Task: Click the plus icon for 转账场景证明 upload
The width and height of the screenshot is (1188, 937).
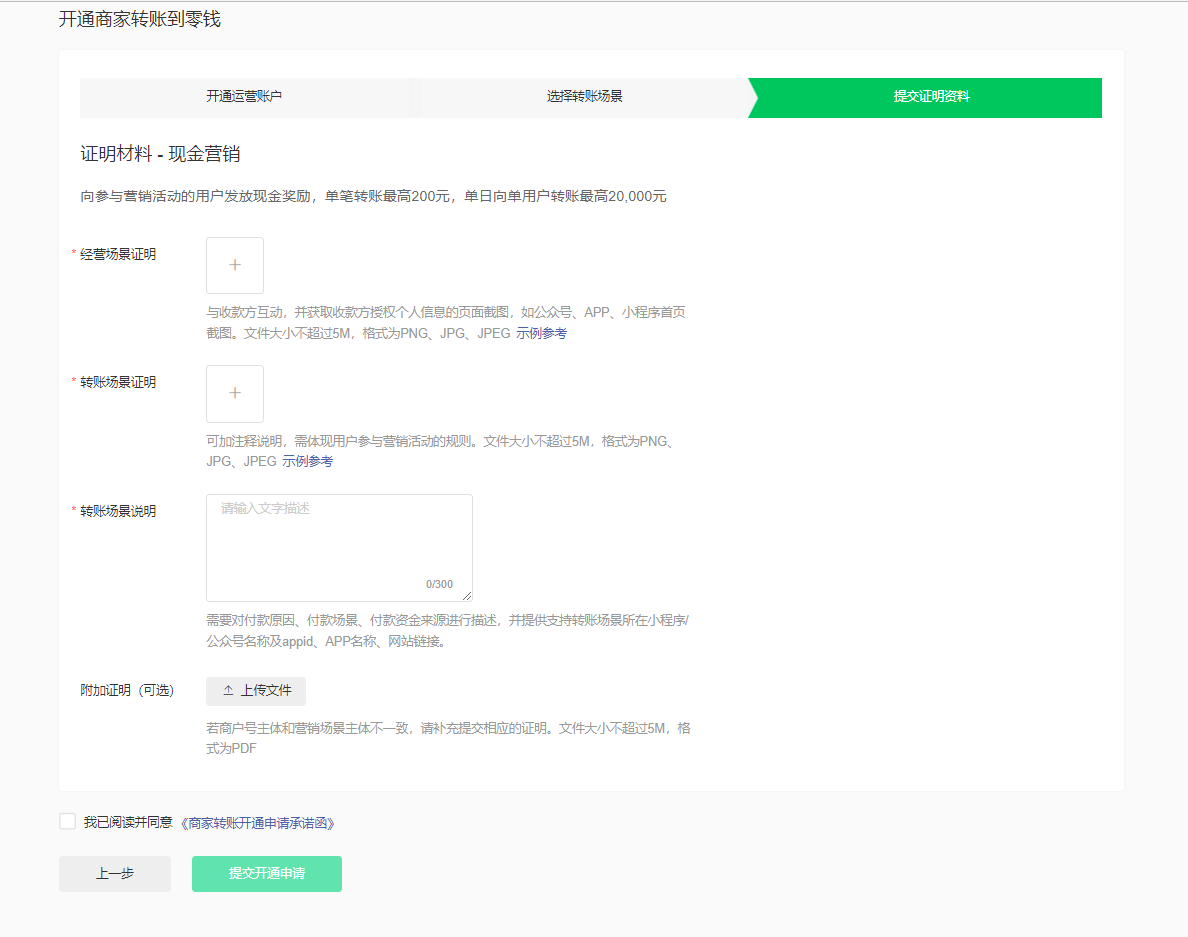Action: click(x=235, y=393)
